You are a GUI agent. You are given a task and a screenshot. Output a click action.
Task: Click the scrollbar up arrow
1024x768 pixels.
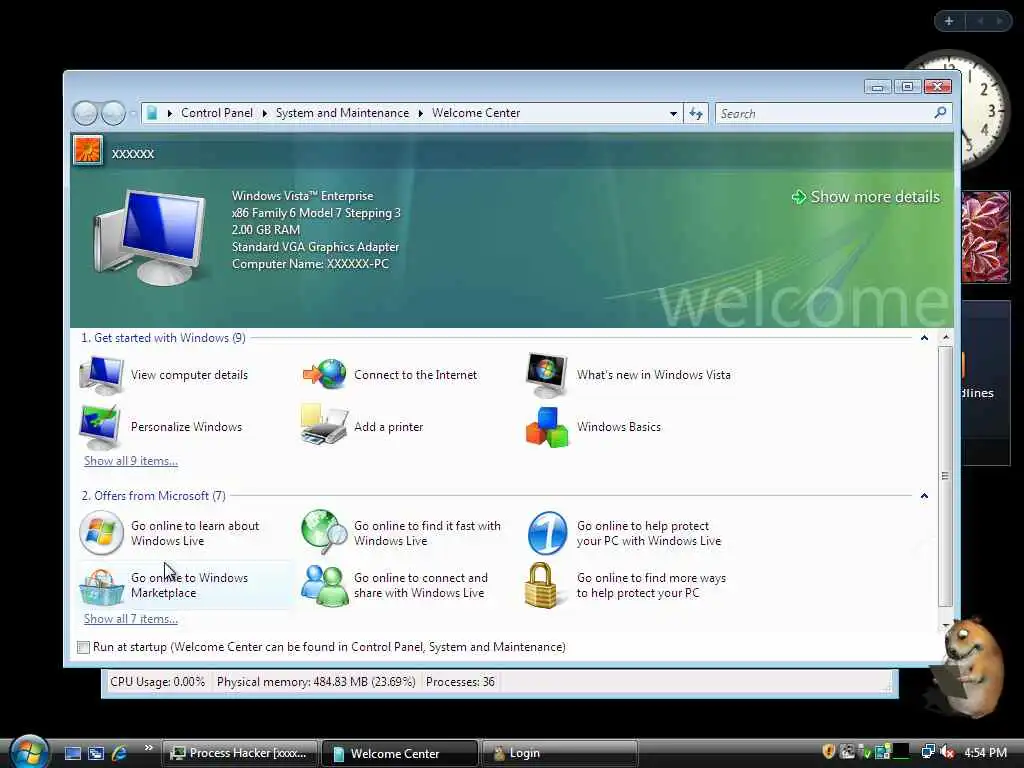point(946,338)
